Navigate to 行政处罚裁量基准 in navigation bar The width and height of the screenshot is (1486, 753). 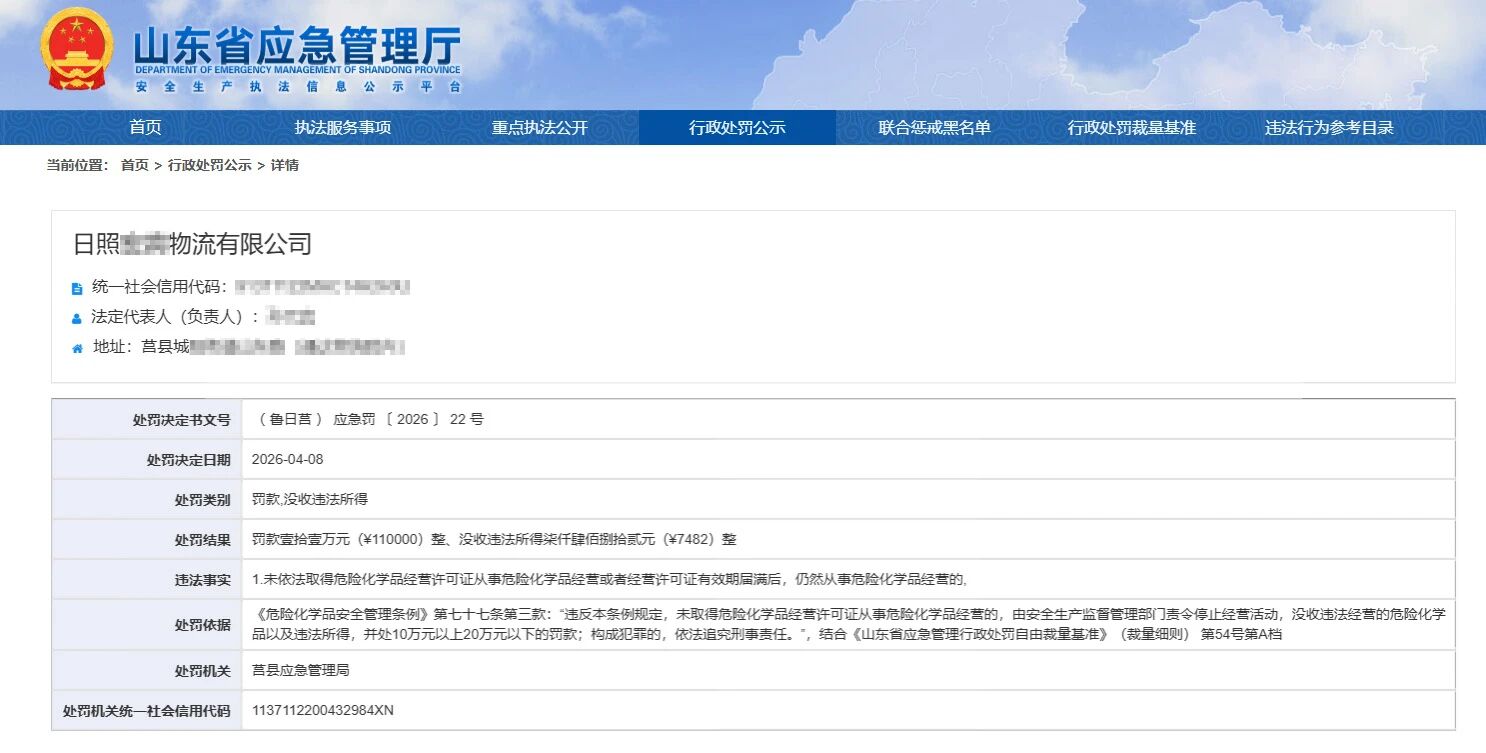[1131, 128]
